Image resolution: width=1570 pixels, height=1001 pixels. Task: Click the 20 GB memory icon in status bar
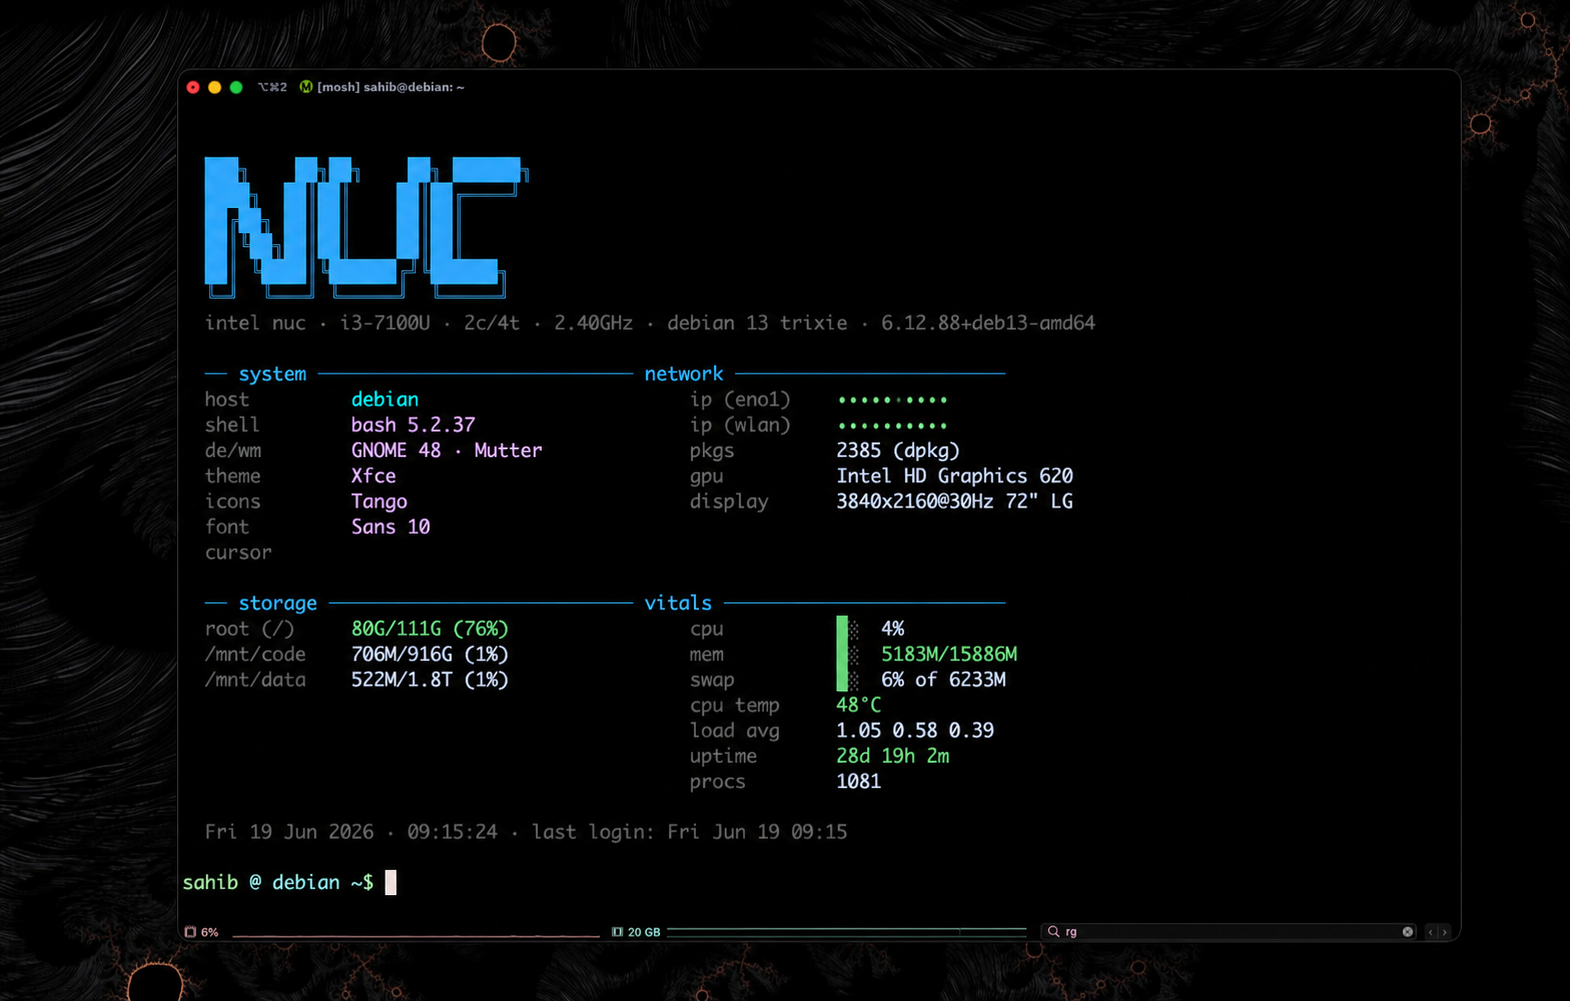click(618, 932)
